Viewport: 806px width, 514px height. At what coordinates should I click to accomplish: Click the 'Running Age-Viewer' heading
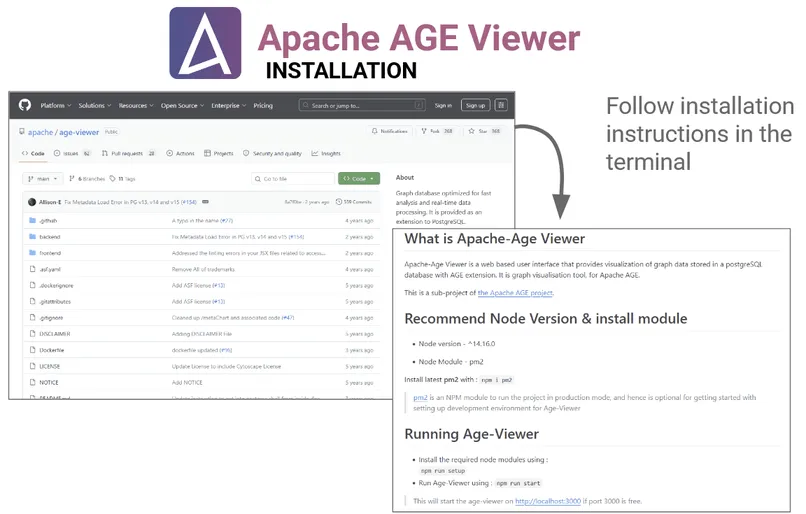471,434
